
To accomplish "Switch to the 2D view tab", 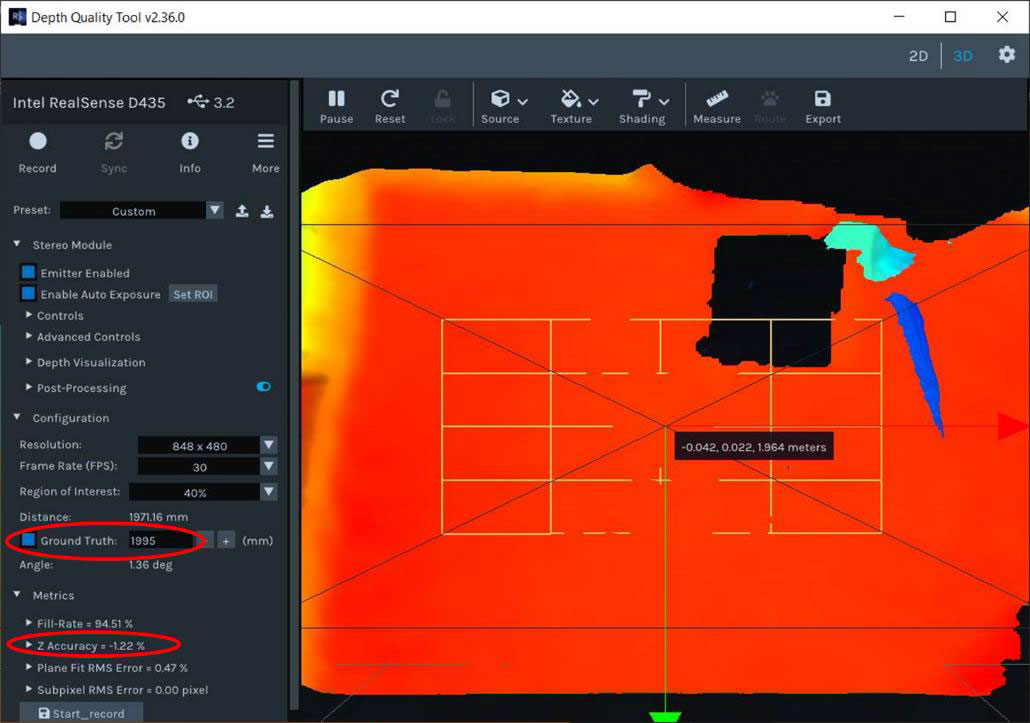I will [918, 56].
